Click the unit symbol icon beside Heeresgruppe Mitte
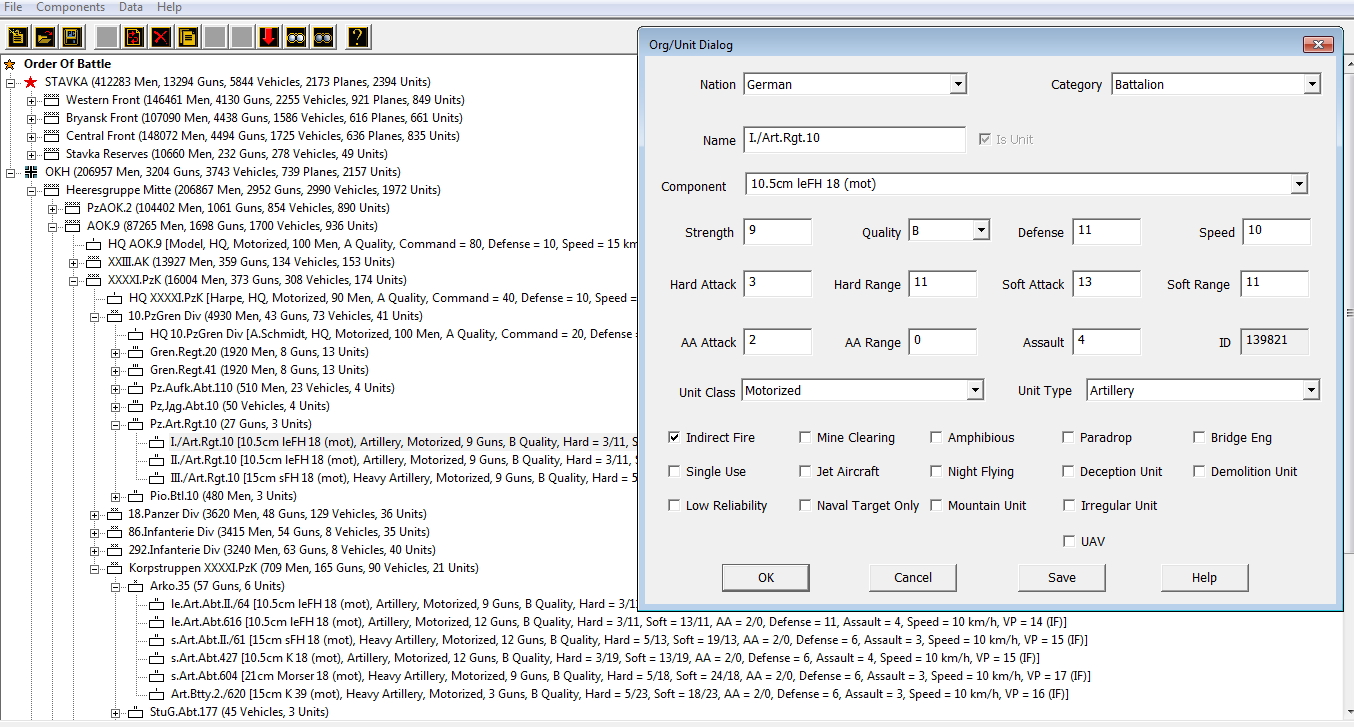This screenshot has width=1354, height=727. pyautogui.click(x=52, y=190)
